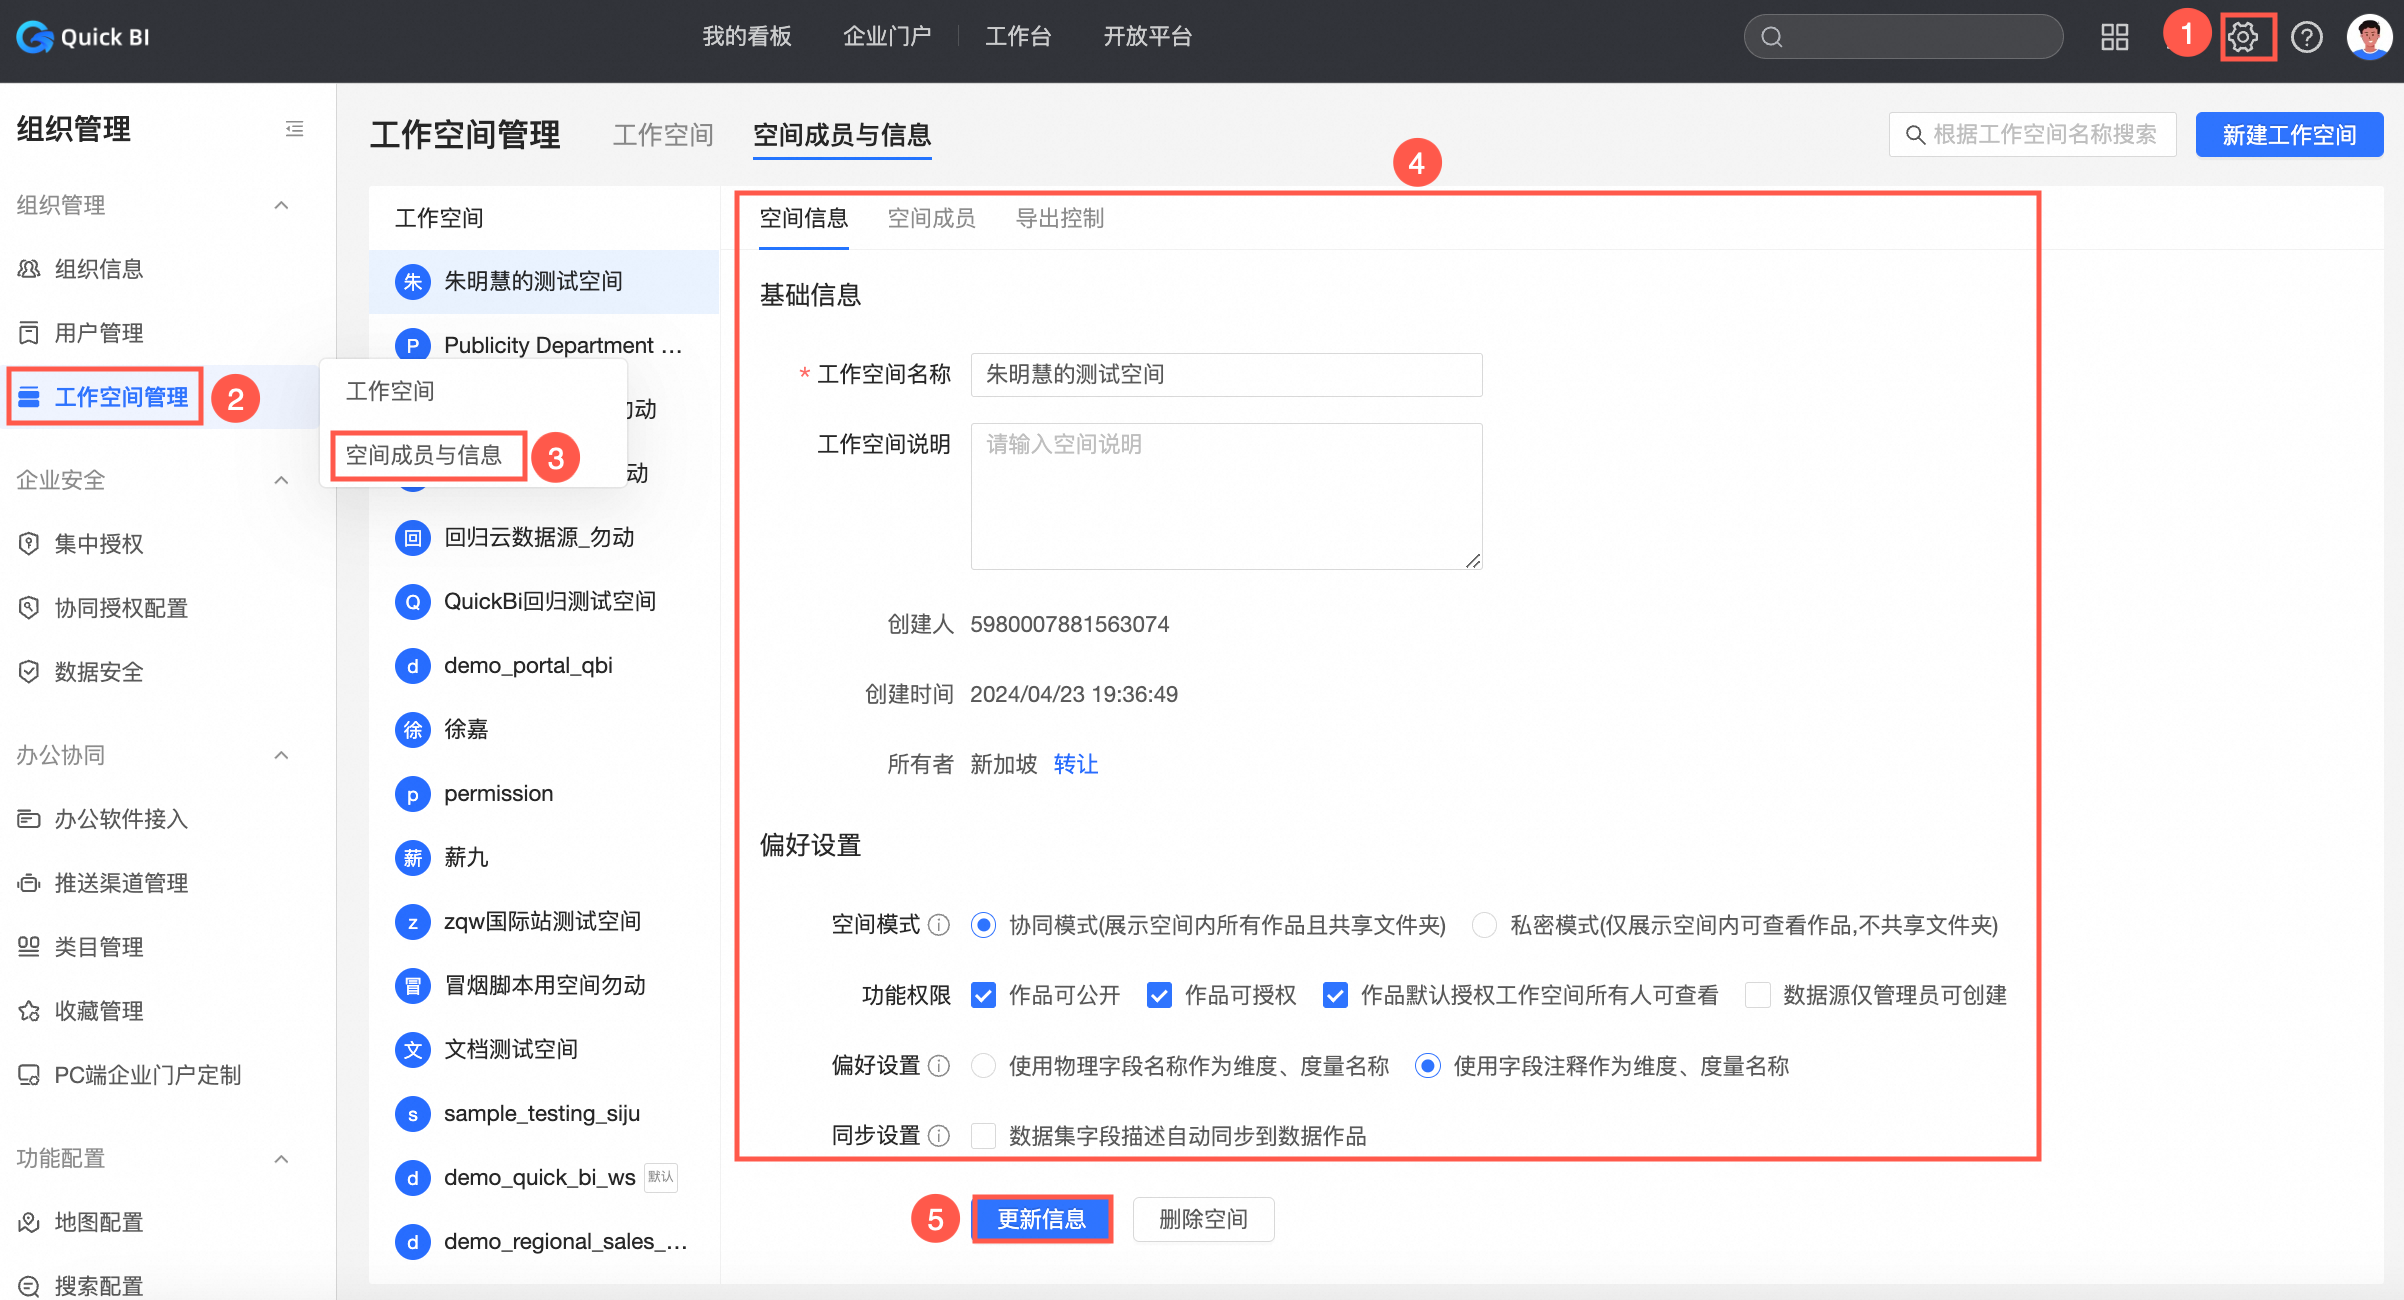Click the 工作空间名称 input field
2404x1300 pixels.
[1226, 374]
